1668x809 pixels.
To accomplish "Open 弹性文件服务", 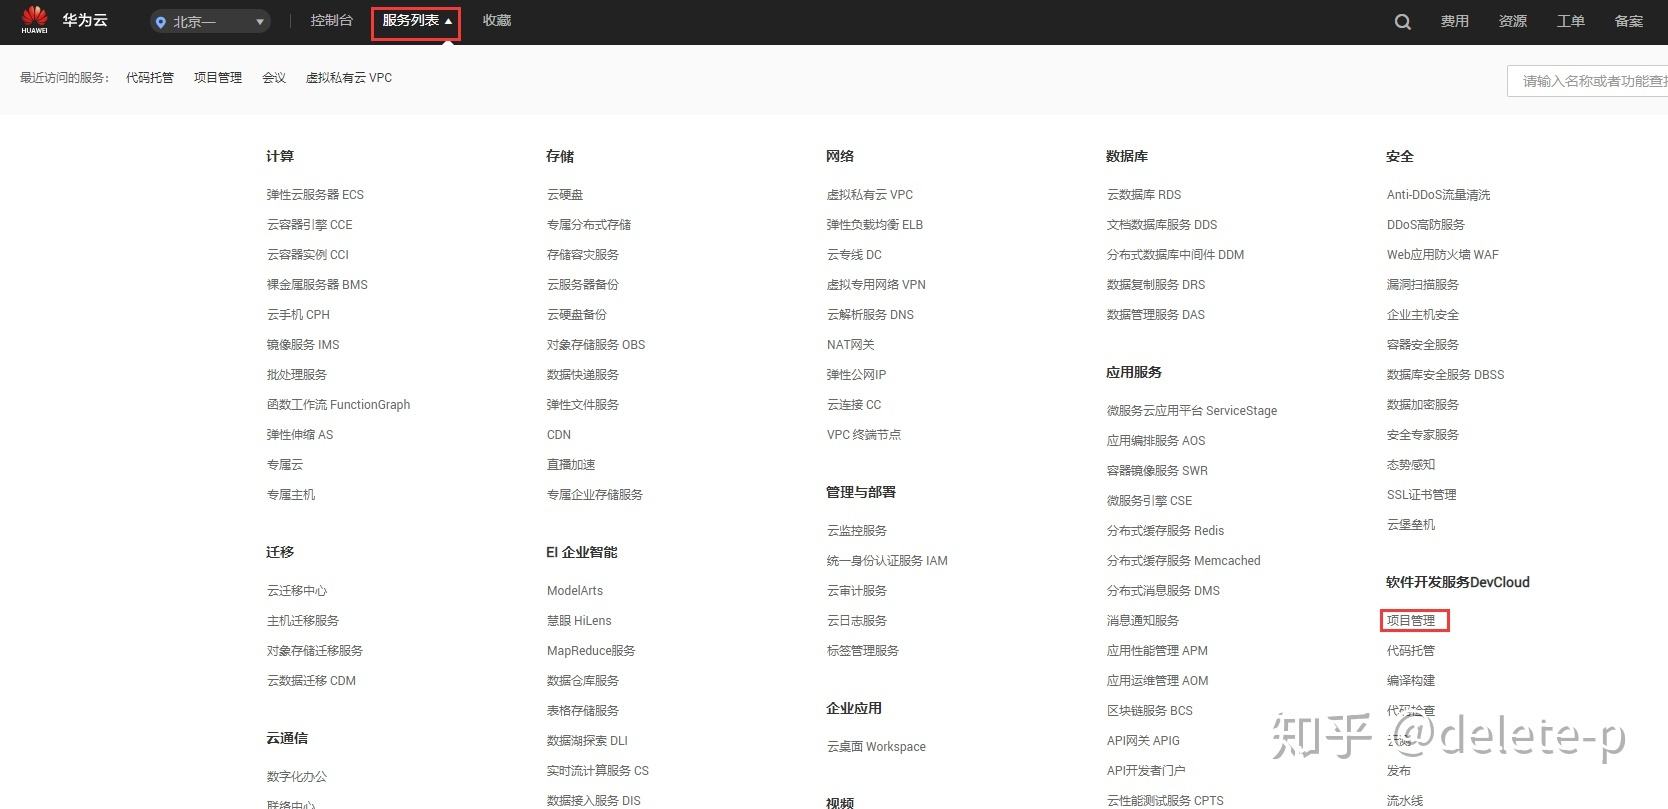I will click(x=583, y=405).
